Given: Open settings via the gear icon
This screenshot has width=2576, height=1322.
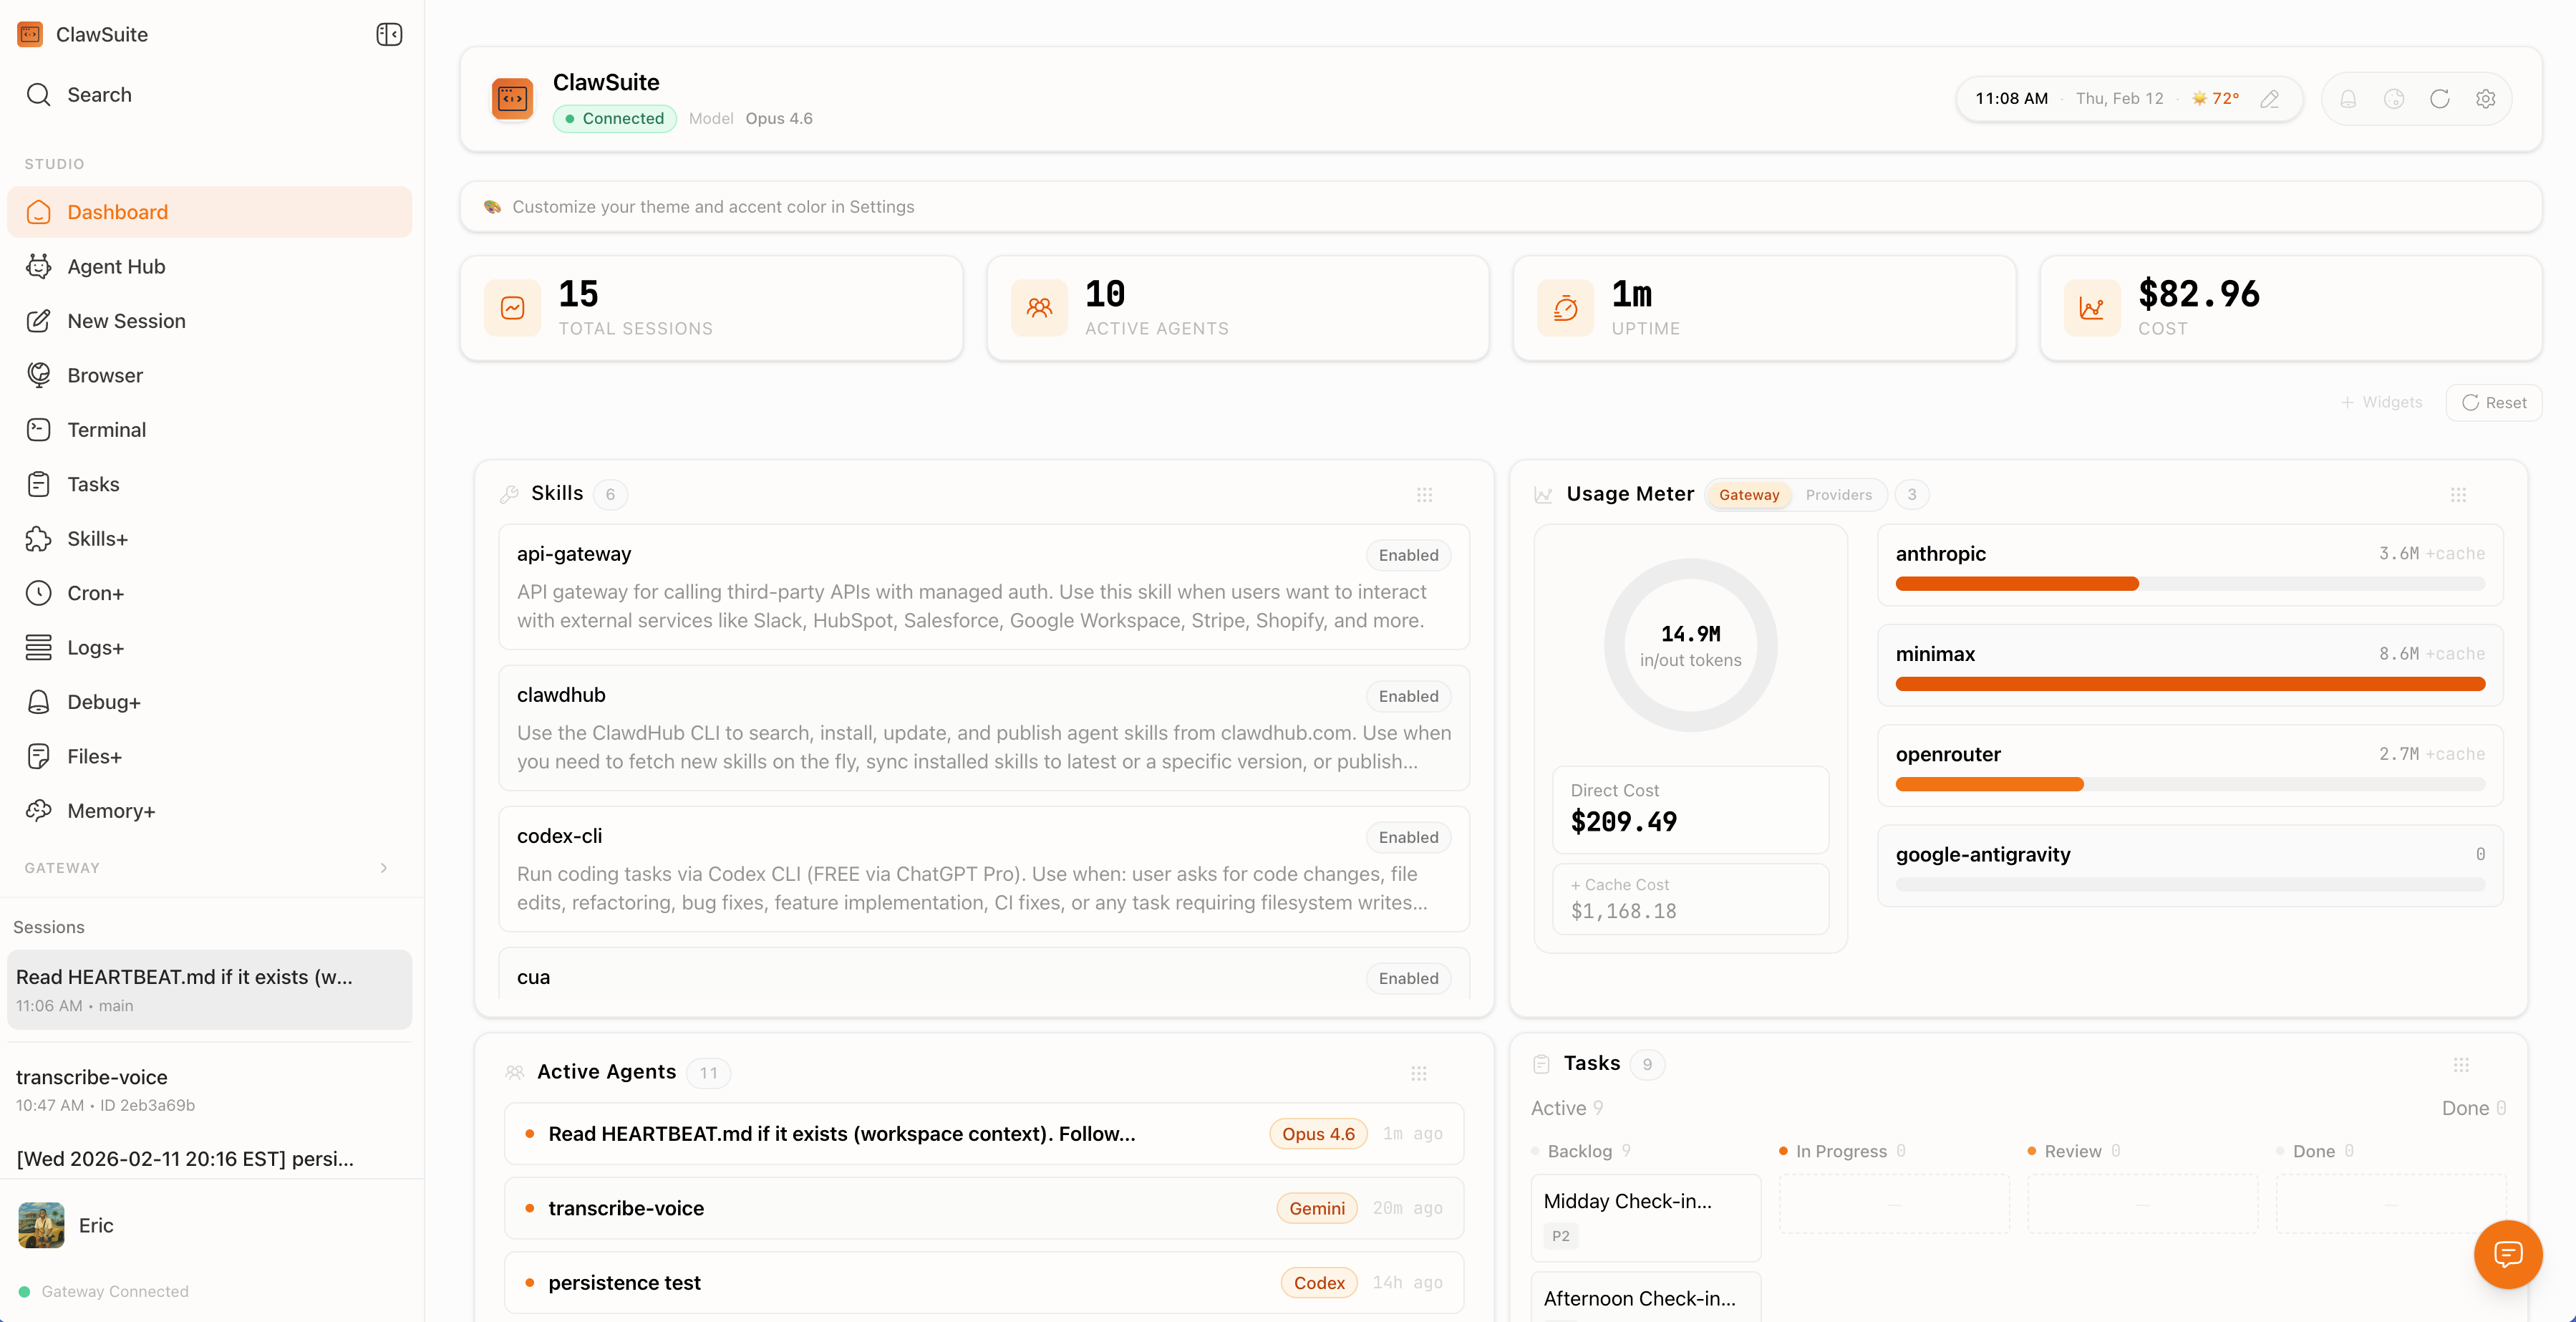Looking at the screenshot, I should click(x=2486, y=99).
